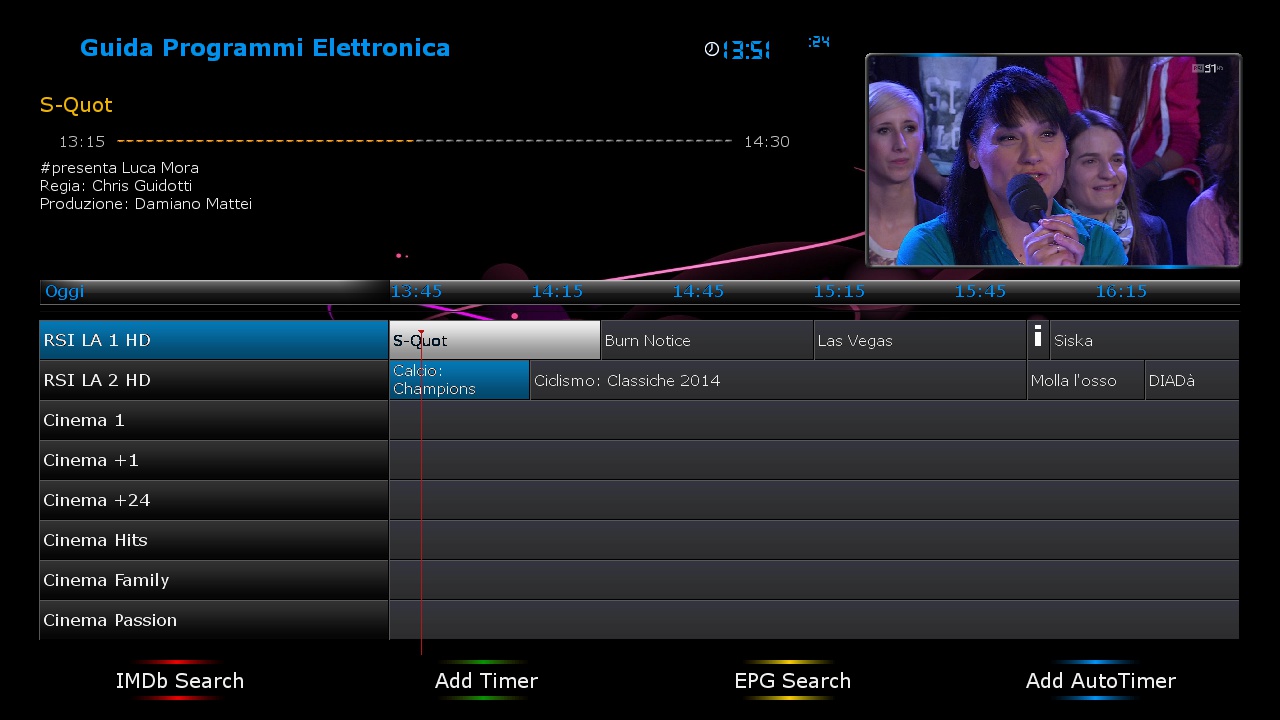The height and width of the screenshot is (720, 1280).
Task: Select the S-Quot programme cell
Action: (495, 340)
